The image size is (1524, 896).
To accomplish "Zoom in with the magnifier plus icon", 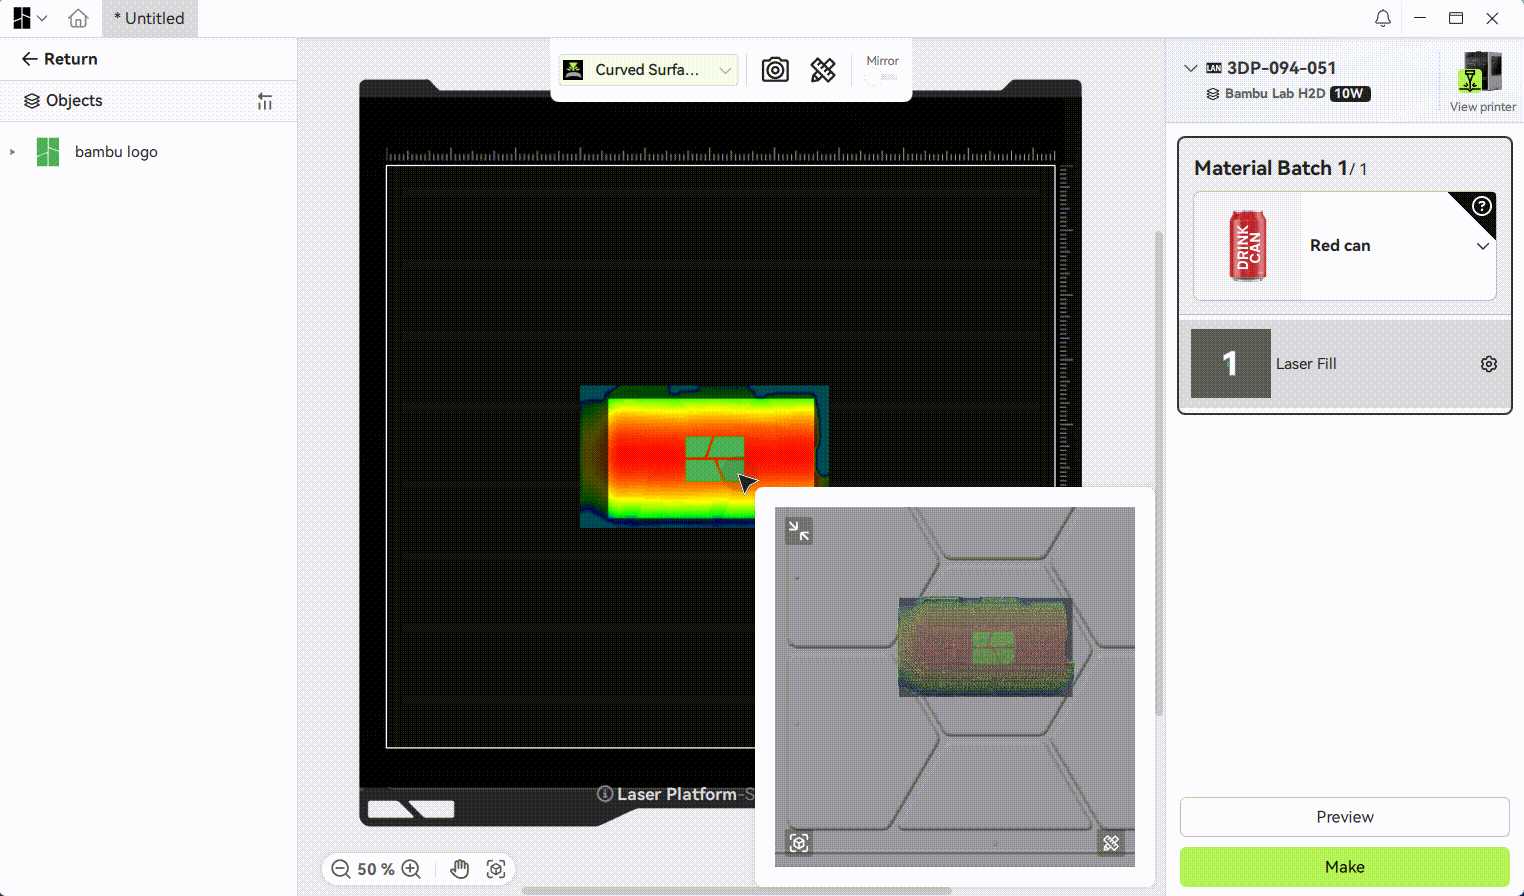I will click(411, 869).
